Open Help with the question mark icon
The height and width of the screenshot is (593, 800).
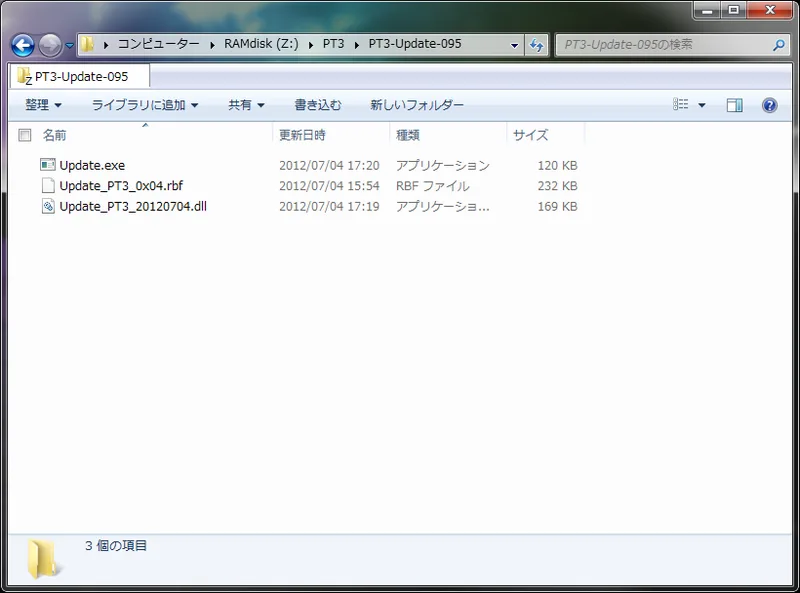[x=769, y=105]
